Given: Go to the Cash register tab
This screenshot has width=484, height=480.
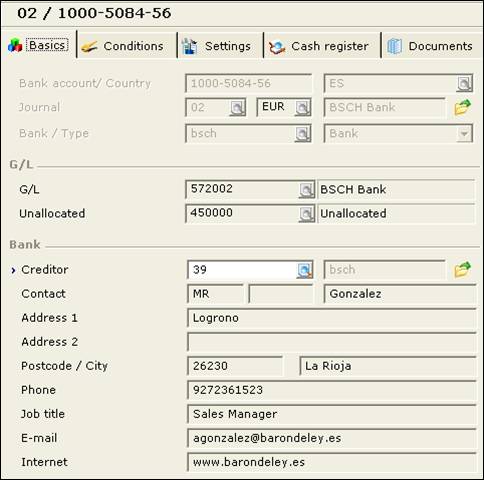Looking at the screenshot, I should click(x=319, y=46).
